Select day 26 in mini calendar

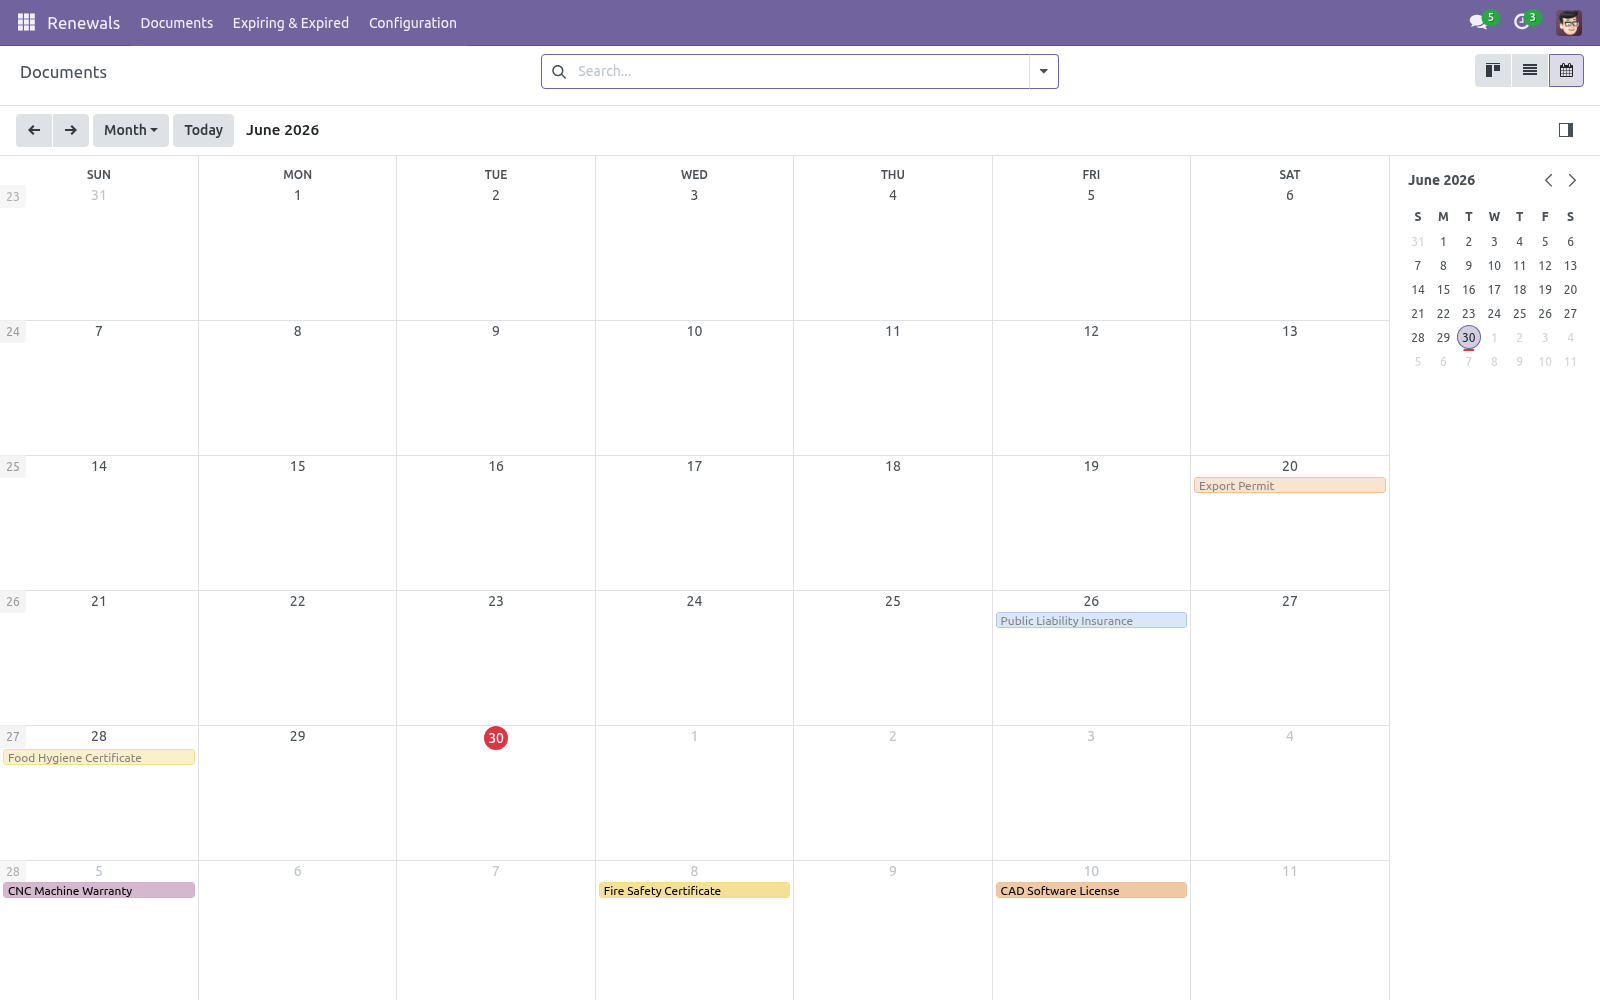pyautogui.click(x=1545, y=314)
